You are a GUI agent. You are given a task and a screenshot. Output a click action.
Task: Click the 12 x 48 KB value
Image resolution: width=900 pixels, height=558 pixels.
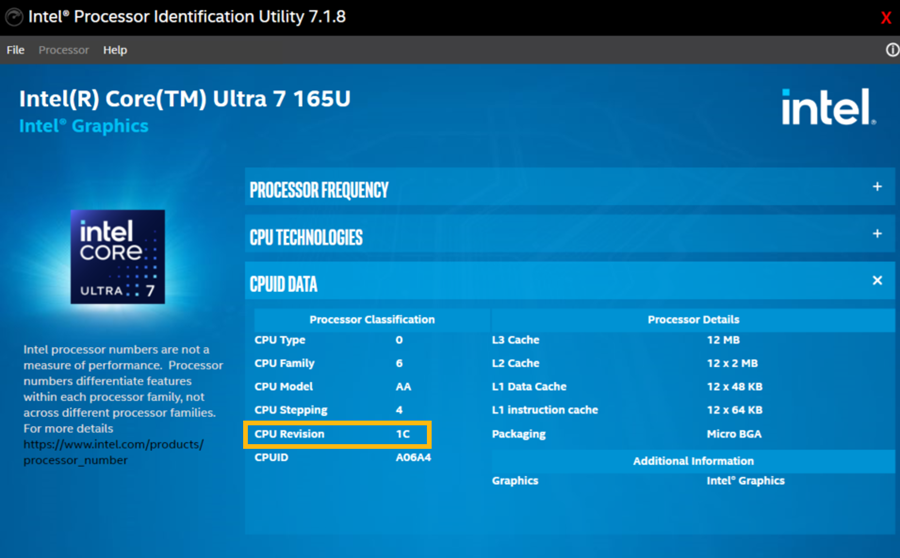coord(735,386)
